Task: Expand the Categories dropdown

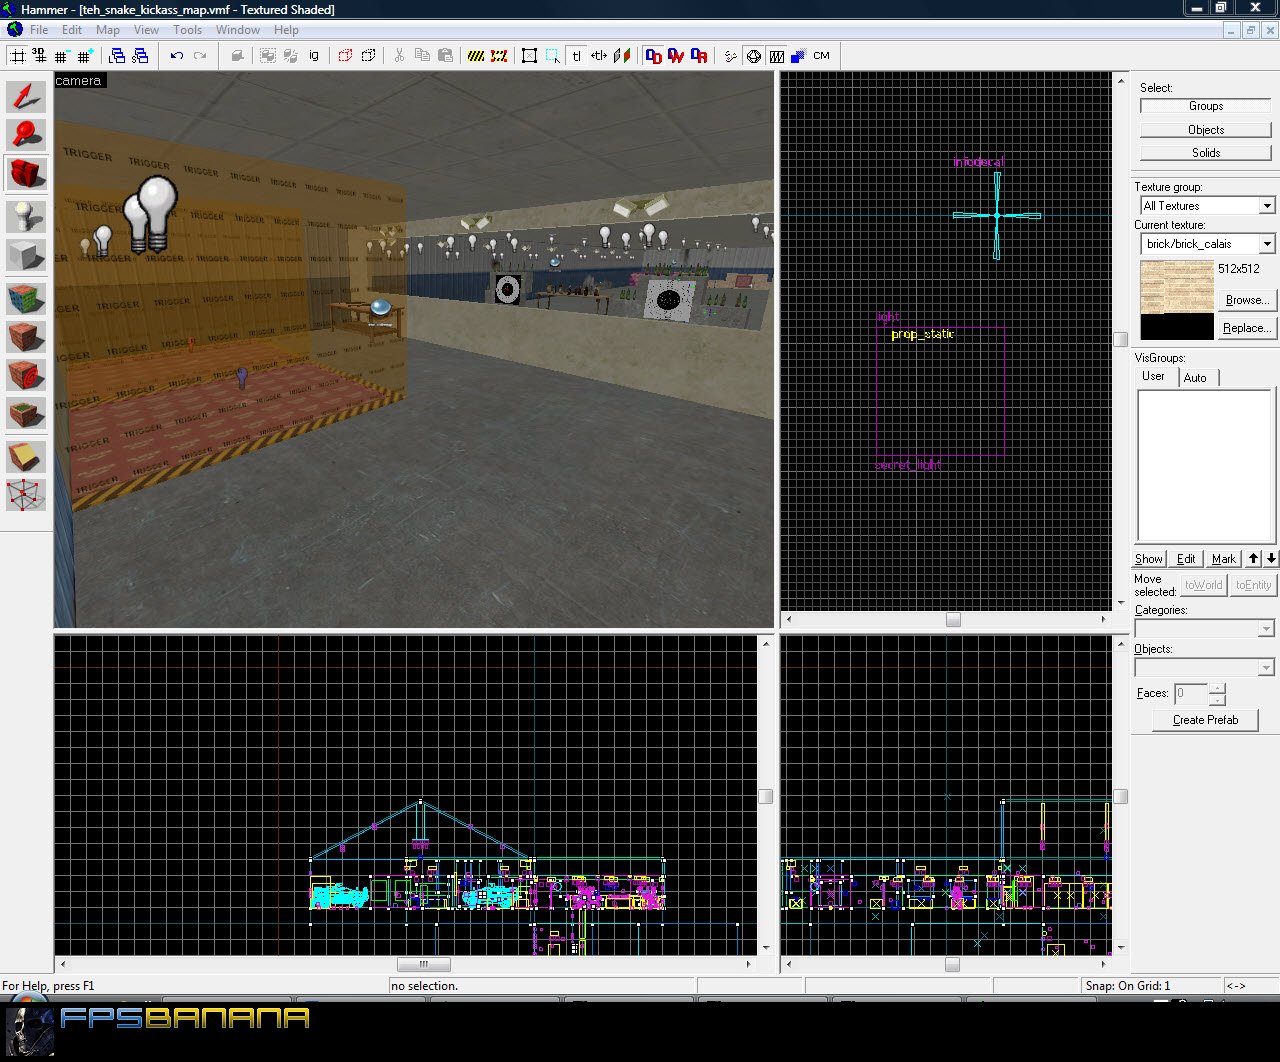Action: 1266,629
